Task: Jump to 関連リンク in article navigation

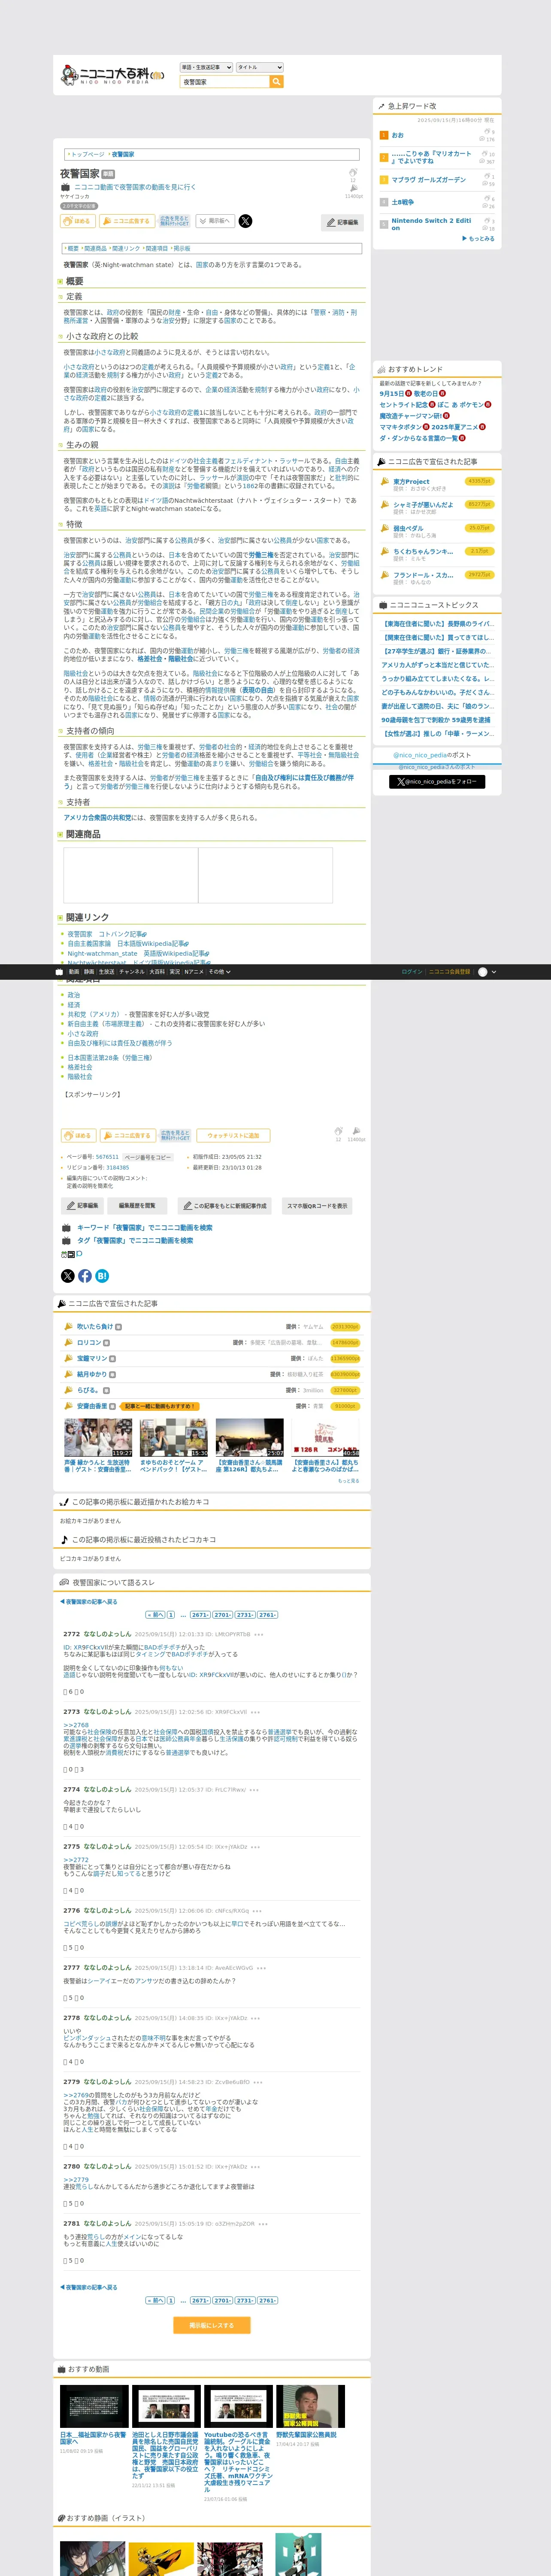Action: [x=126, y=248]
